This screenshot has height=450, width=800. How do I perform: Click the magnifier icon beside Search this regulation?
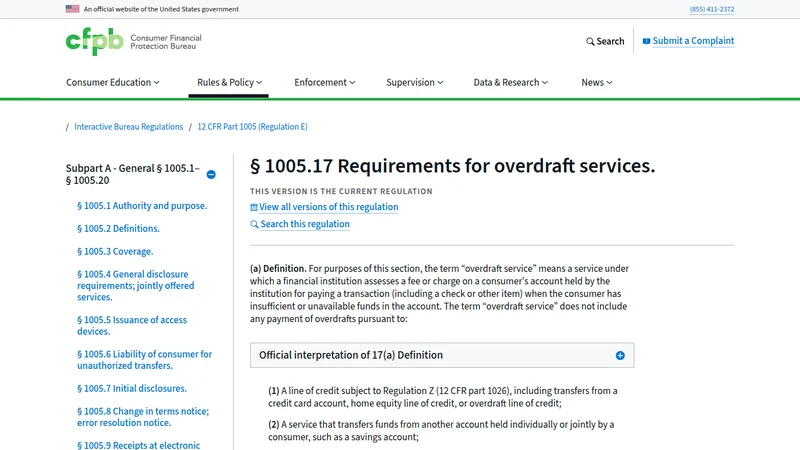click(254, 224)
